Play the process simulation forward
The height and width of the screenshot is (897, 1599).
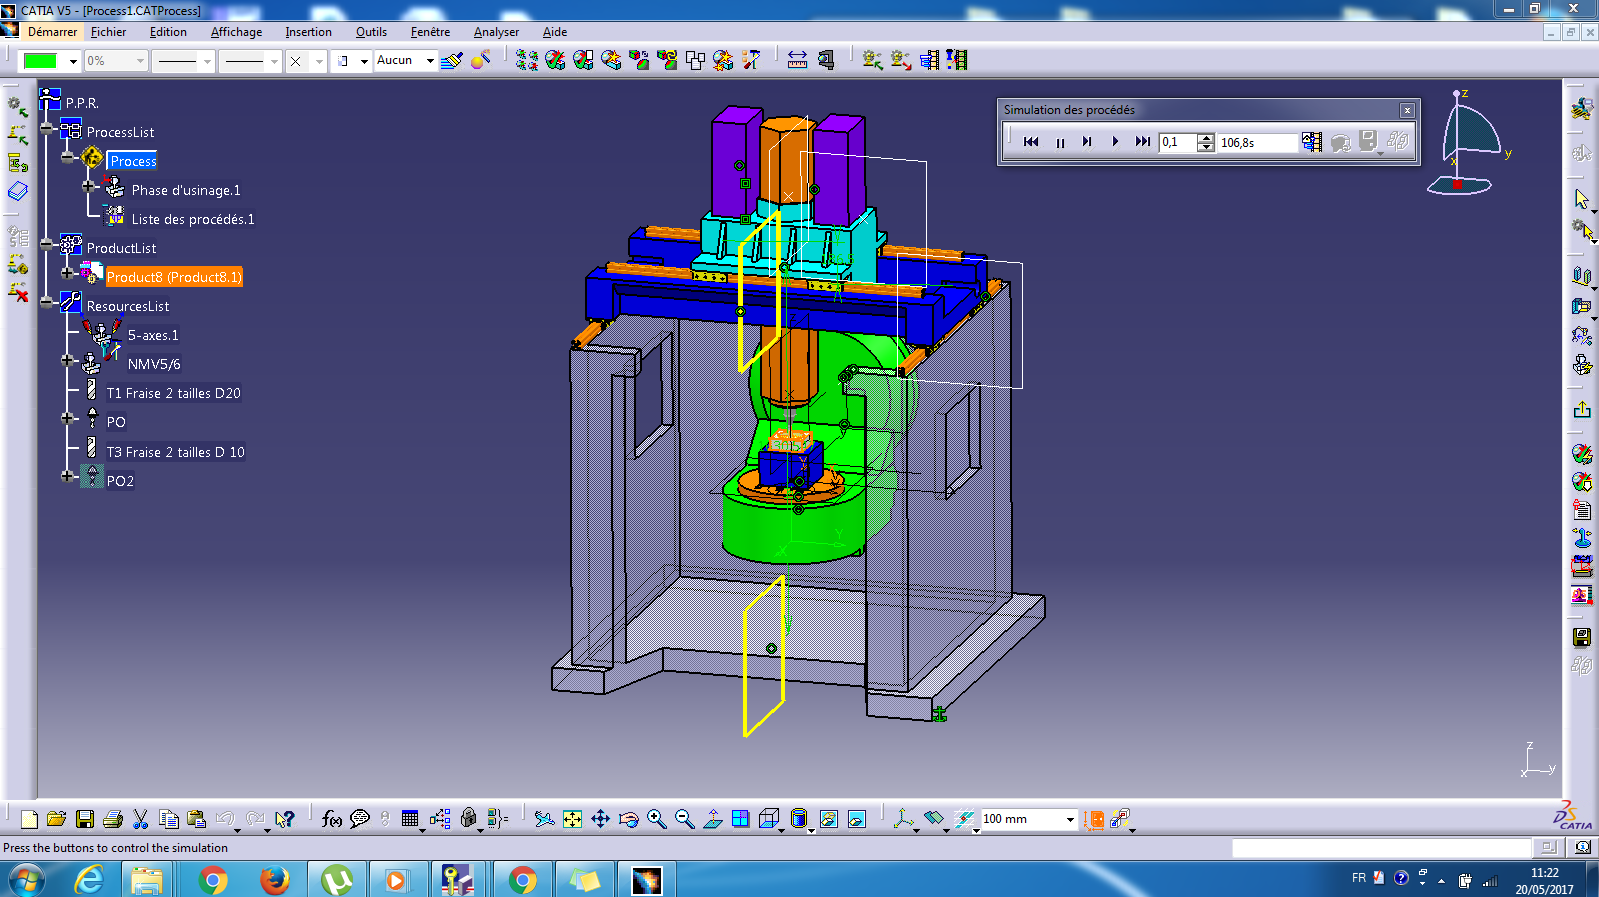(1115, 142)
